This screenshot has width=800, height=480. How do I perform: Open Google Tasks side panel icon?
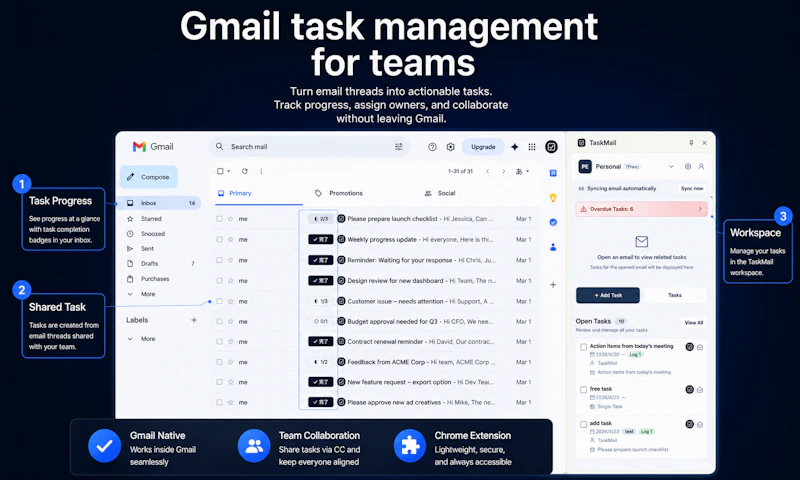point(553,222)
